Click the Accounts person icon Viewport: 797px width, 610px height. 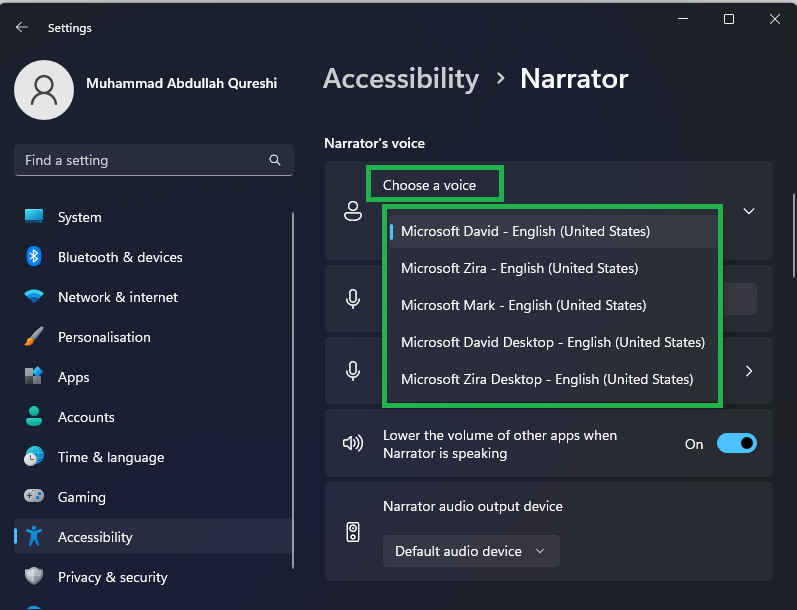[x=34, y=417]
